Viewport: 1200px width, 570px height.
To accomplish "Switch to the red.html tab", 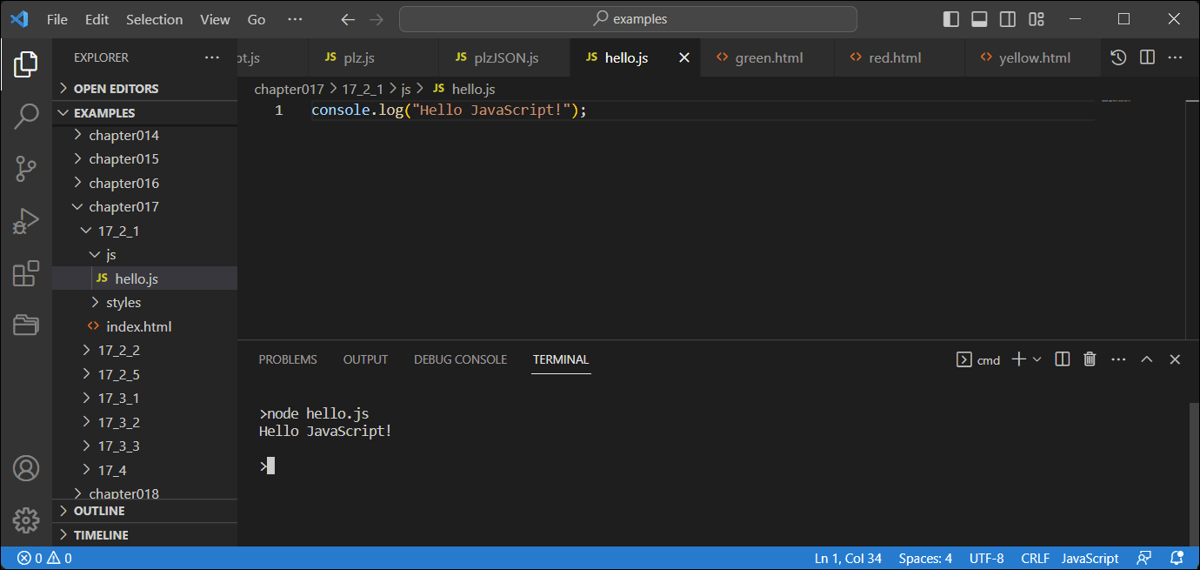I will (898, 58).
